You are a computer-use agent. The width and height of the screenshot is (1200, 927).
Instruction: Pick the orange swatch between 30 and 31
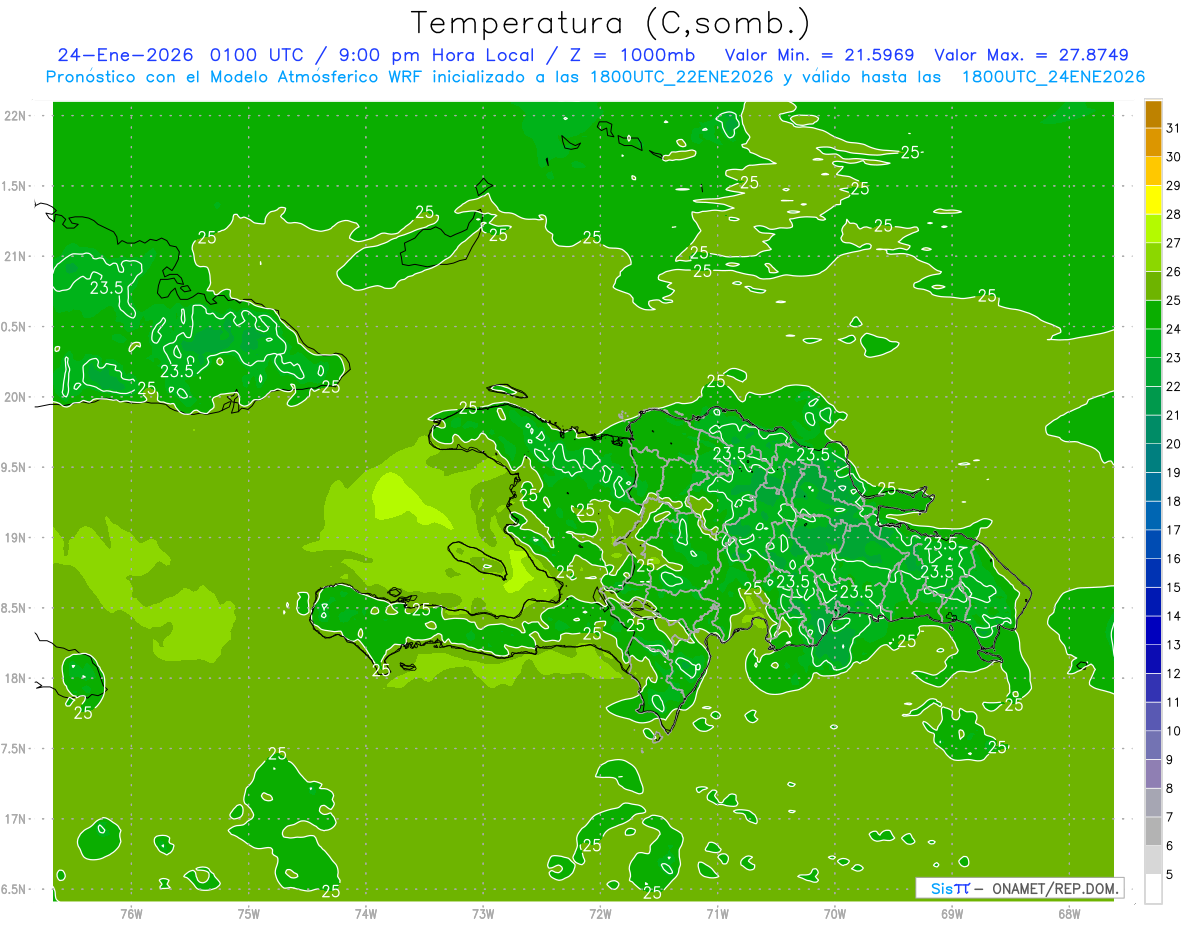point(1153,143)
